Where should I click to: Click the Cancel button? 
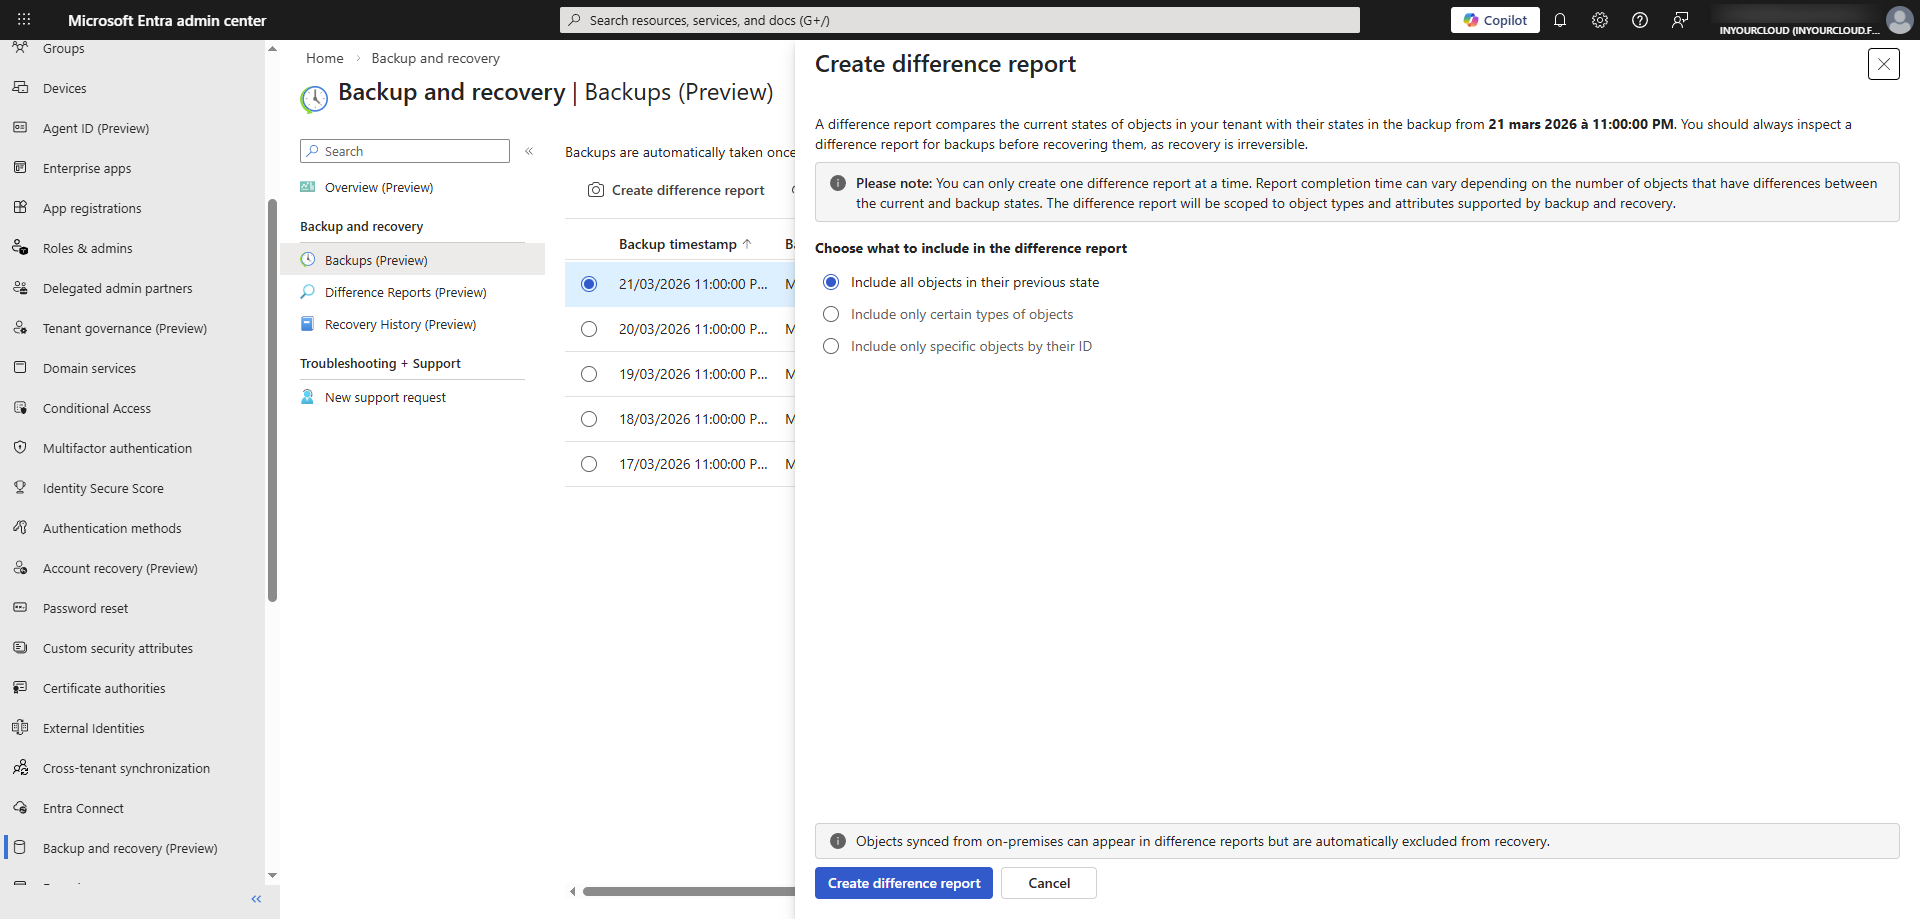click(x=1048, y=883)
